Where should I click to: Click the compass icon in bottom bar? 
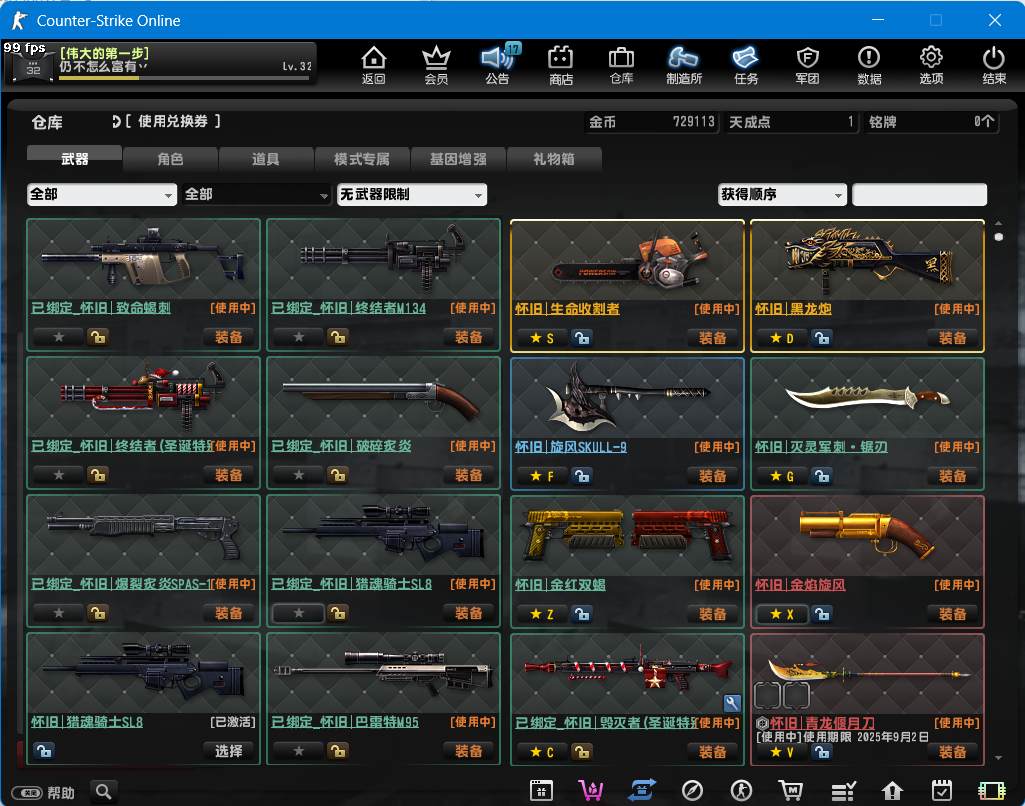point(692,791)
